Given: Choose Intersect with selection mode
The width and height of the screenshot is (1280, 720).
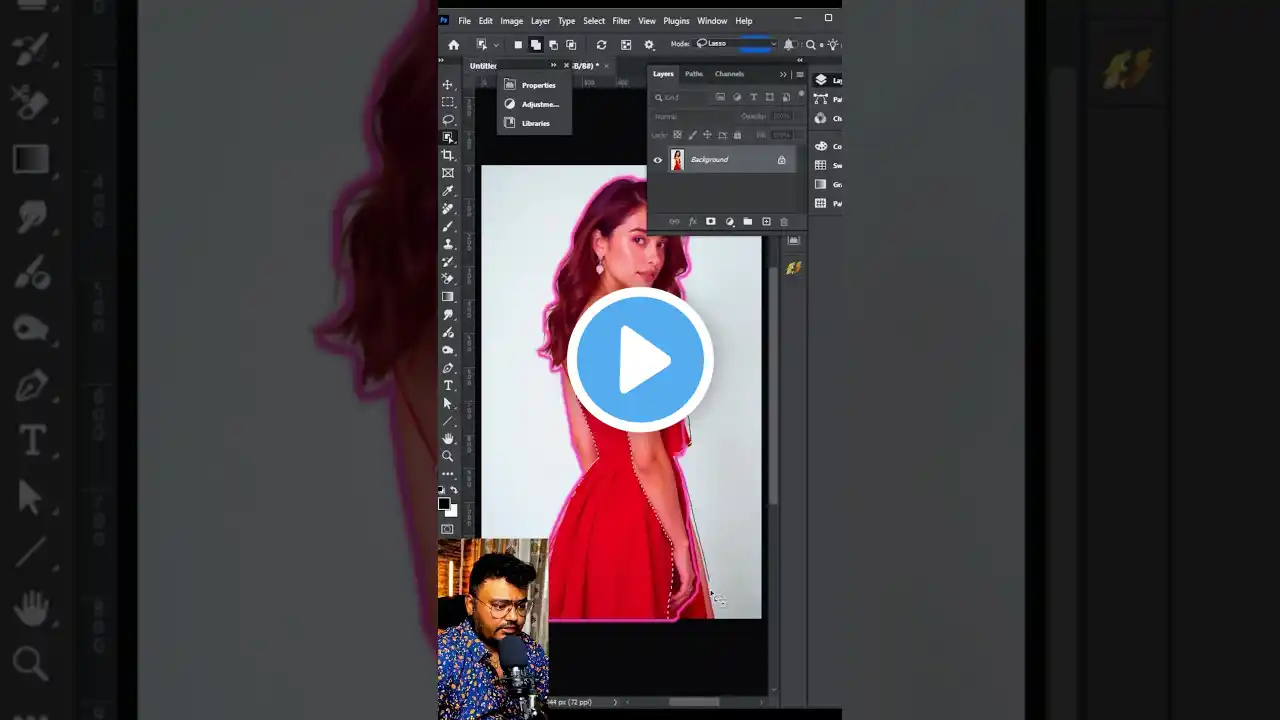Looking at the screenshot, I should [x=571, y=45].
